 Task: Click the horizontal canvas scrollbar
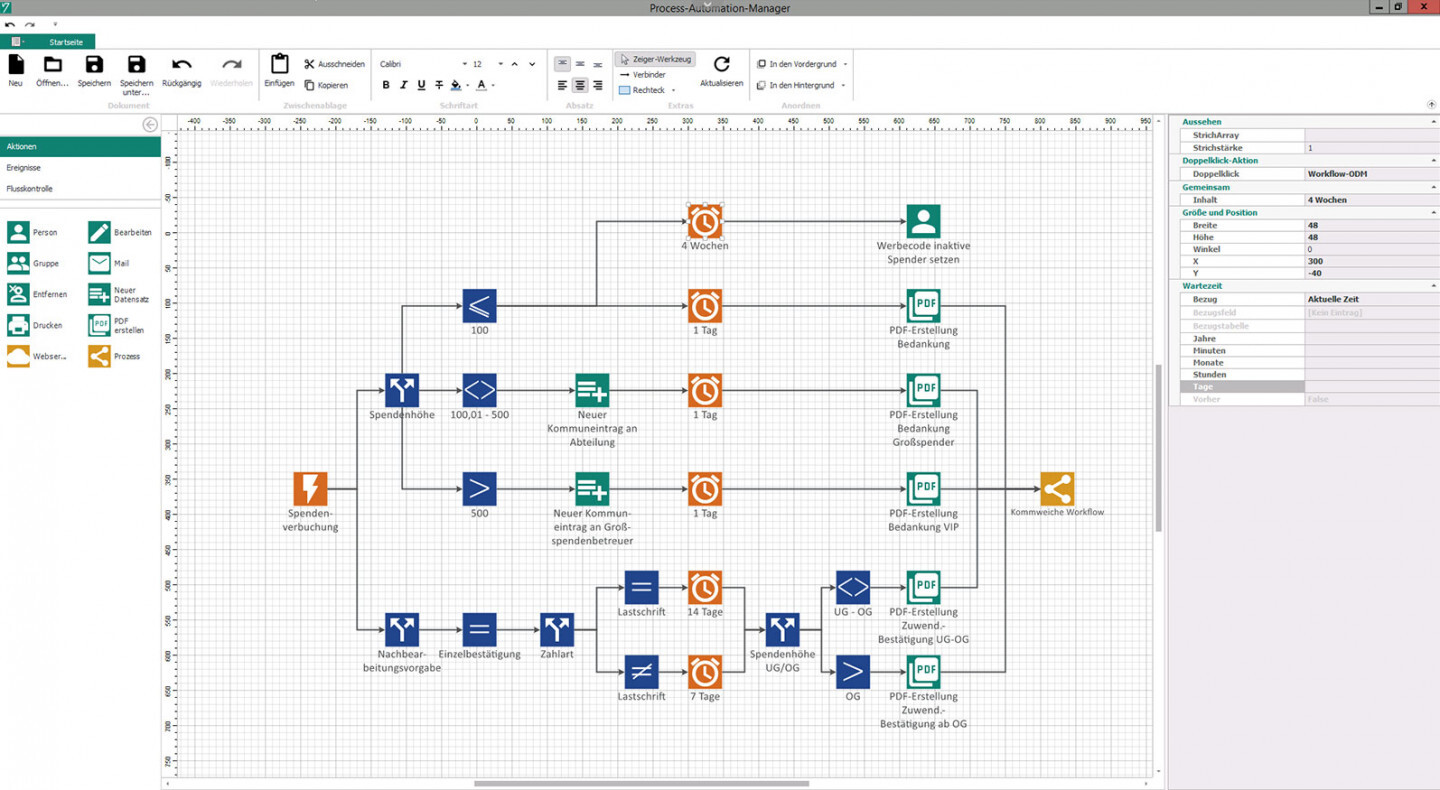(x=641, y=784)
